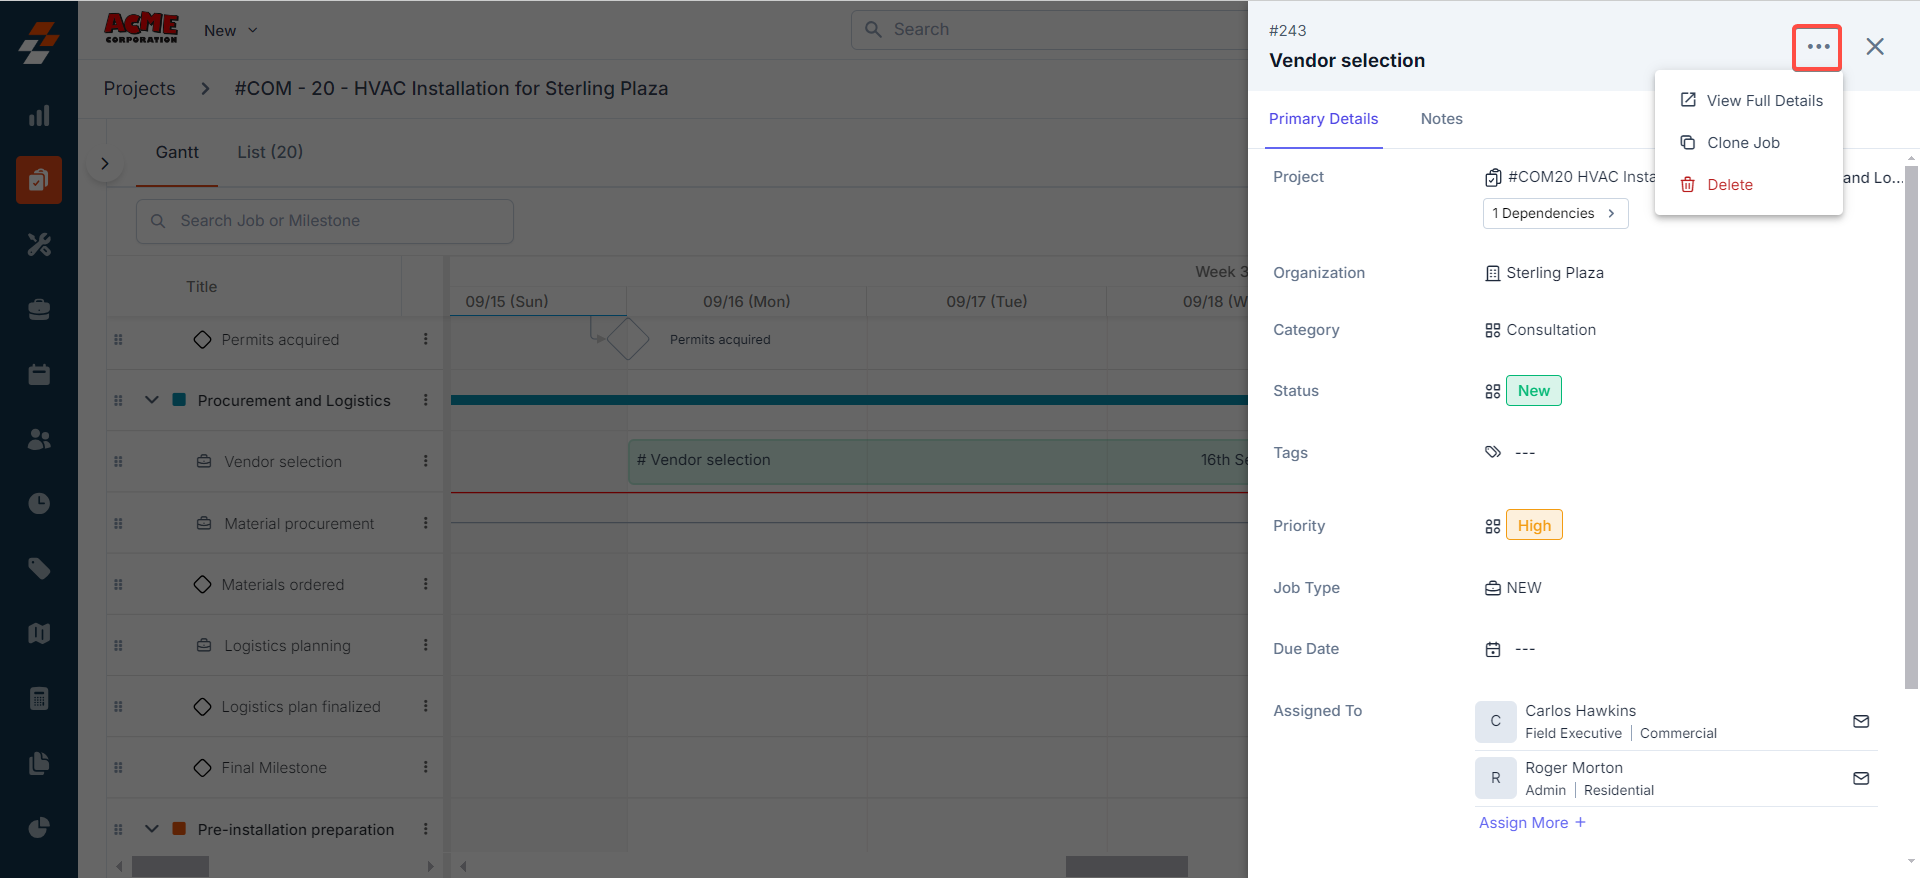The width and height of the screenshot is (1920, 878).
Task: Open the bar chart dashboard sidebar icon
Action: [x=39, y=116]
